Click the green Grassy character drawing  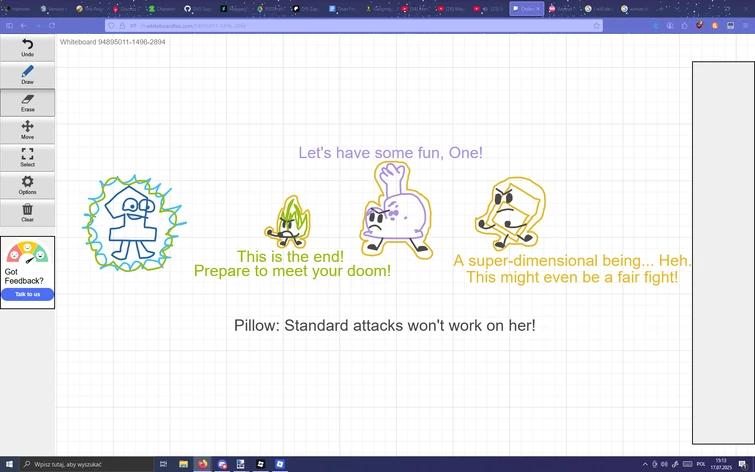point(288,222)
